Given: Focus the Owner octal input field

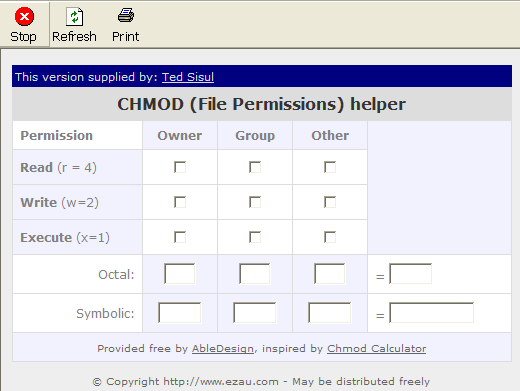Looking at the screenshot, I should point(180,274).
